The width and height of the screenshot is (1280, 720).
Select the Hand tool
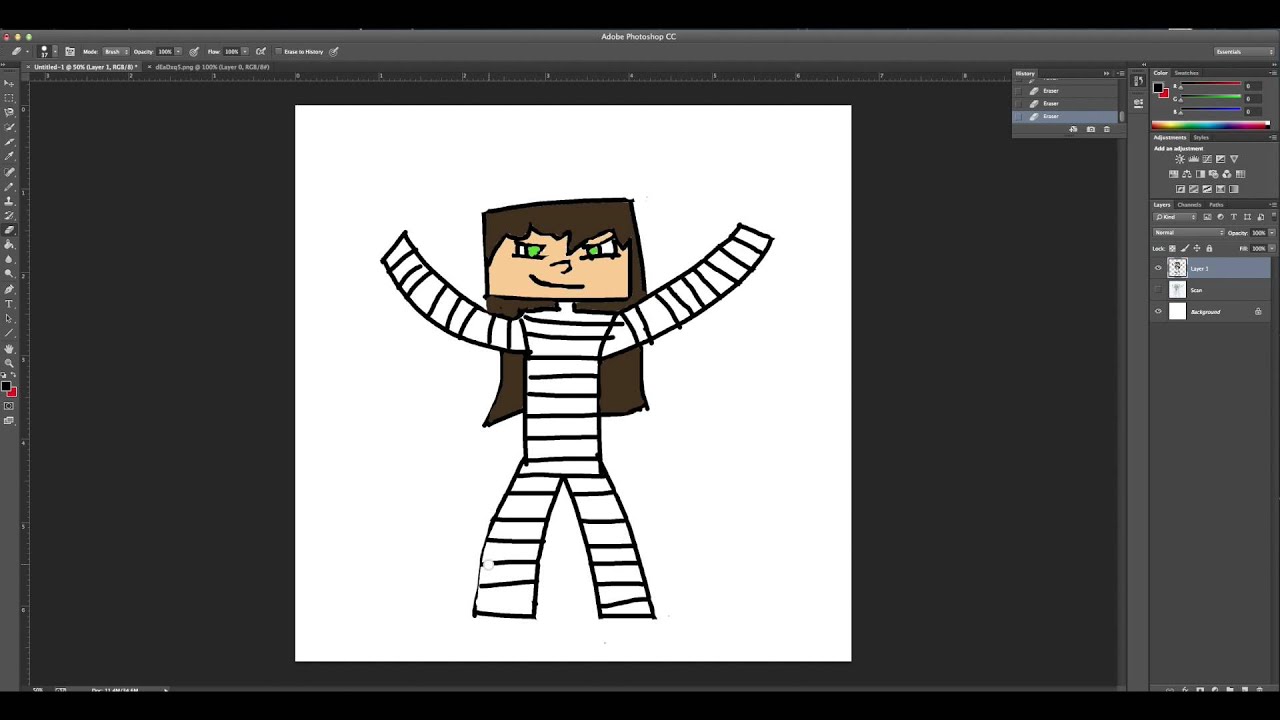9,348
